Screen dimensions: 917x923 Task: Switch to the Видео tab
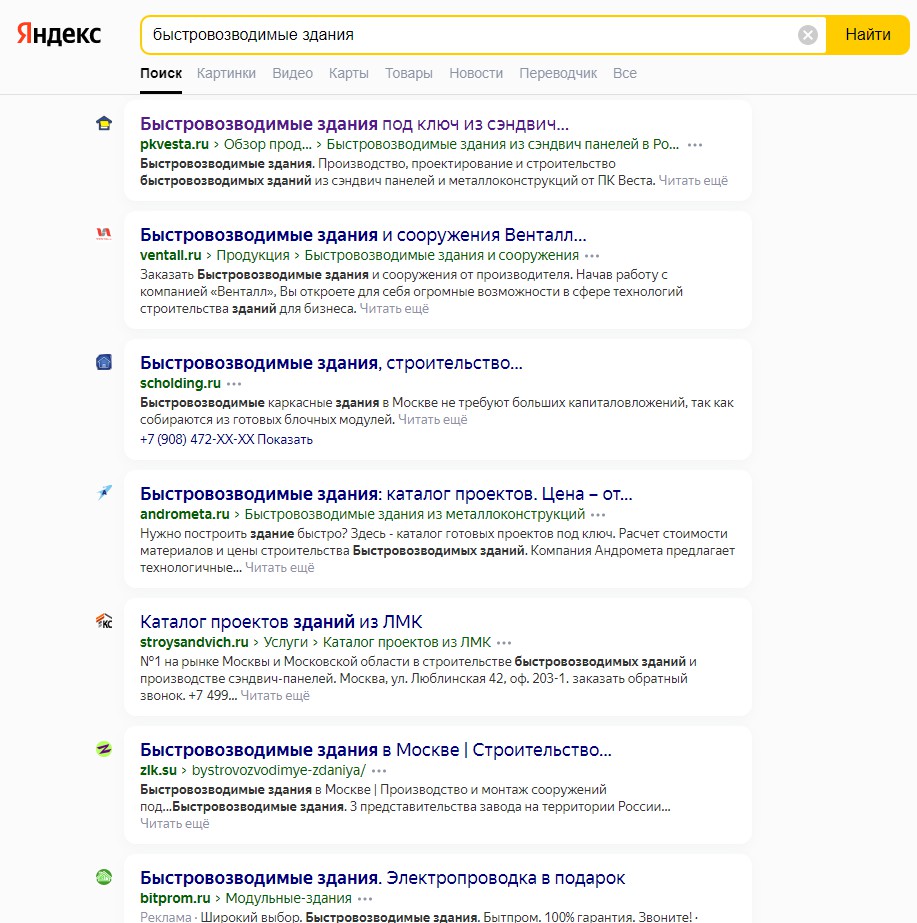(293, 73)
